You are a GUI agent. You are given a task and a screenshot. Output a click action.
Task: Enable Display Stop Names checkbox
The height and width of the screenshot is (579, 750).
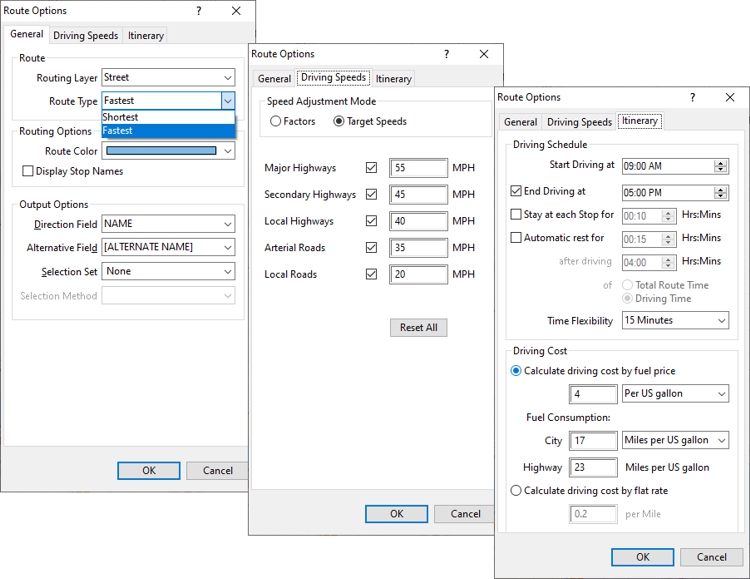(28, 172)
